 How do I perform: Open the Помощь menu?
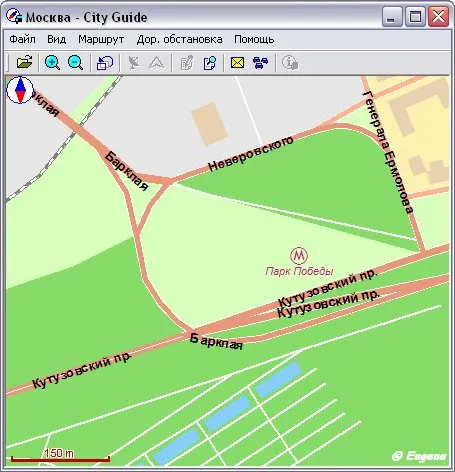click(x=254, y=39)
